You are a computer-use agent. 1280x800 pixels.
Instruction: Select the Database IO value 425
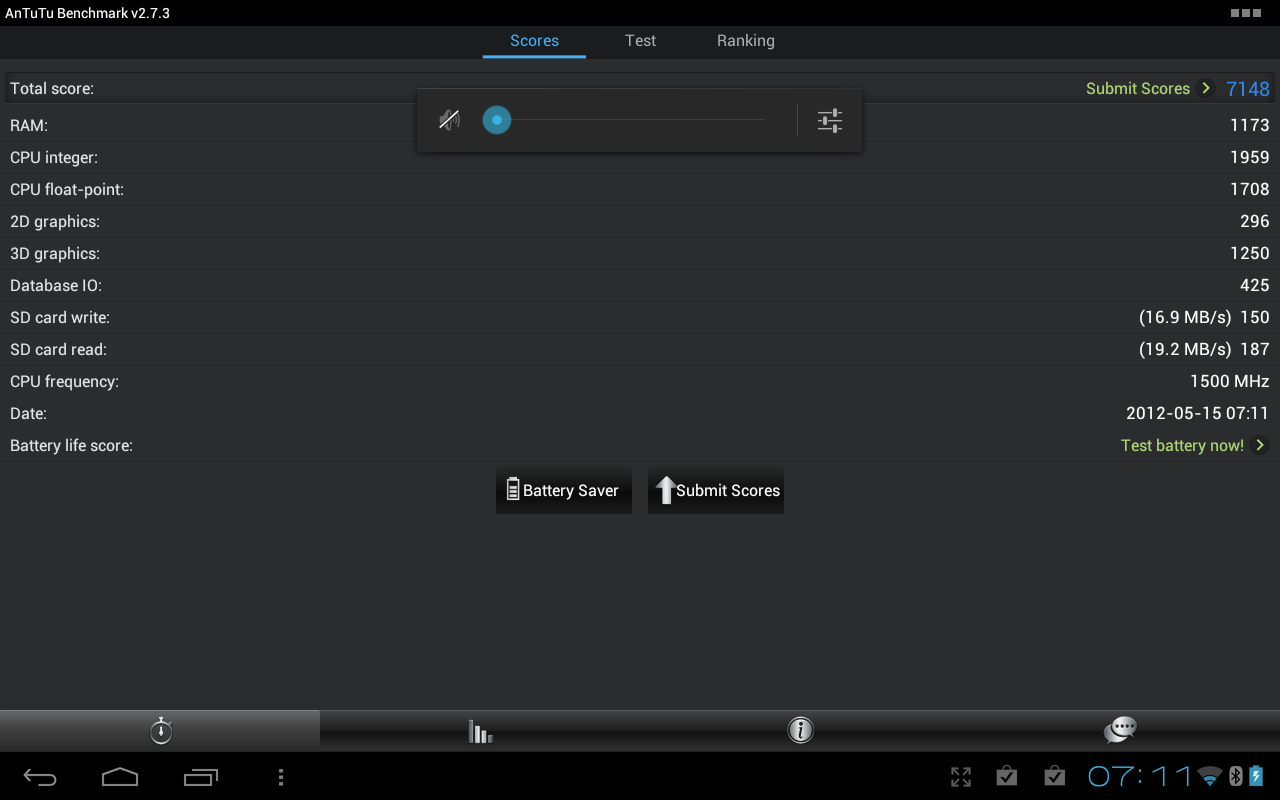(x=1255, y=285)
